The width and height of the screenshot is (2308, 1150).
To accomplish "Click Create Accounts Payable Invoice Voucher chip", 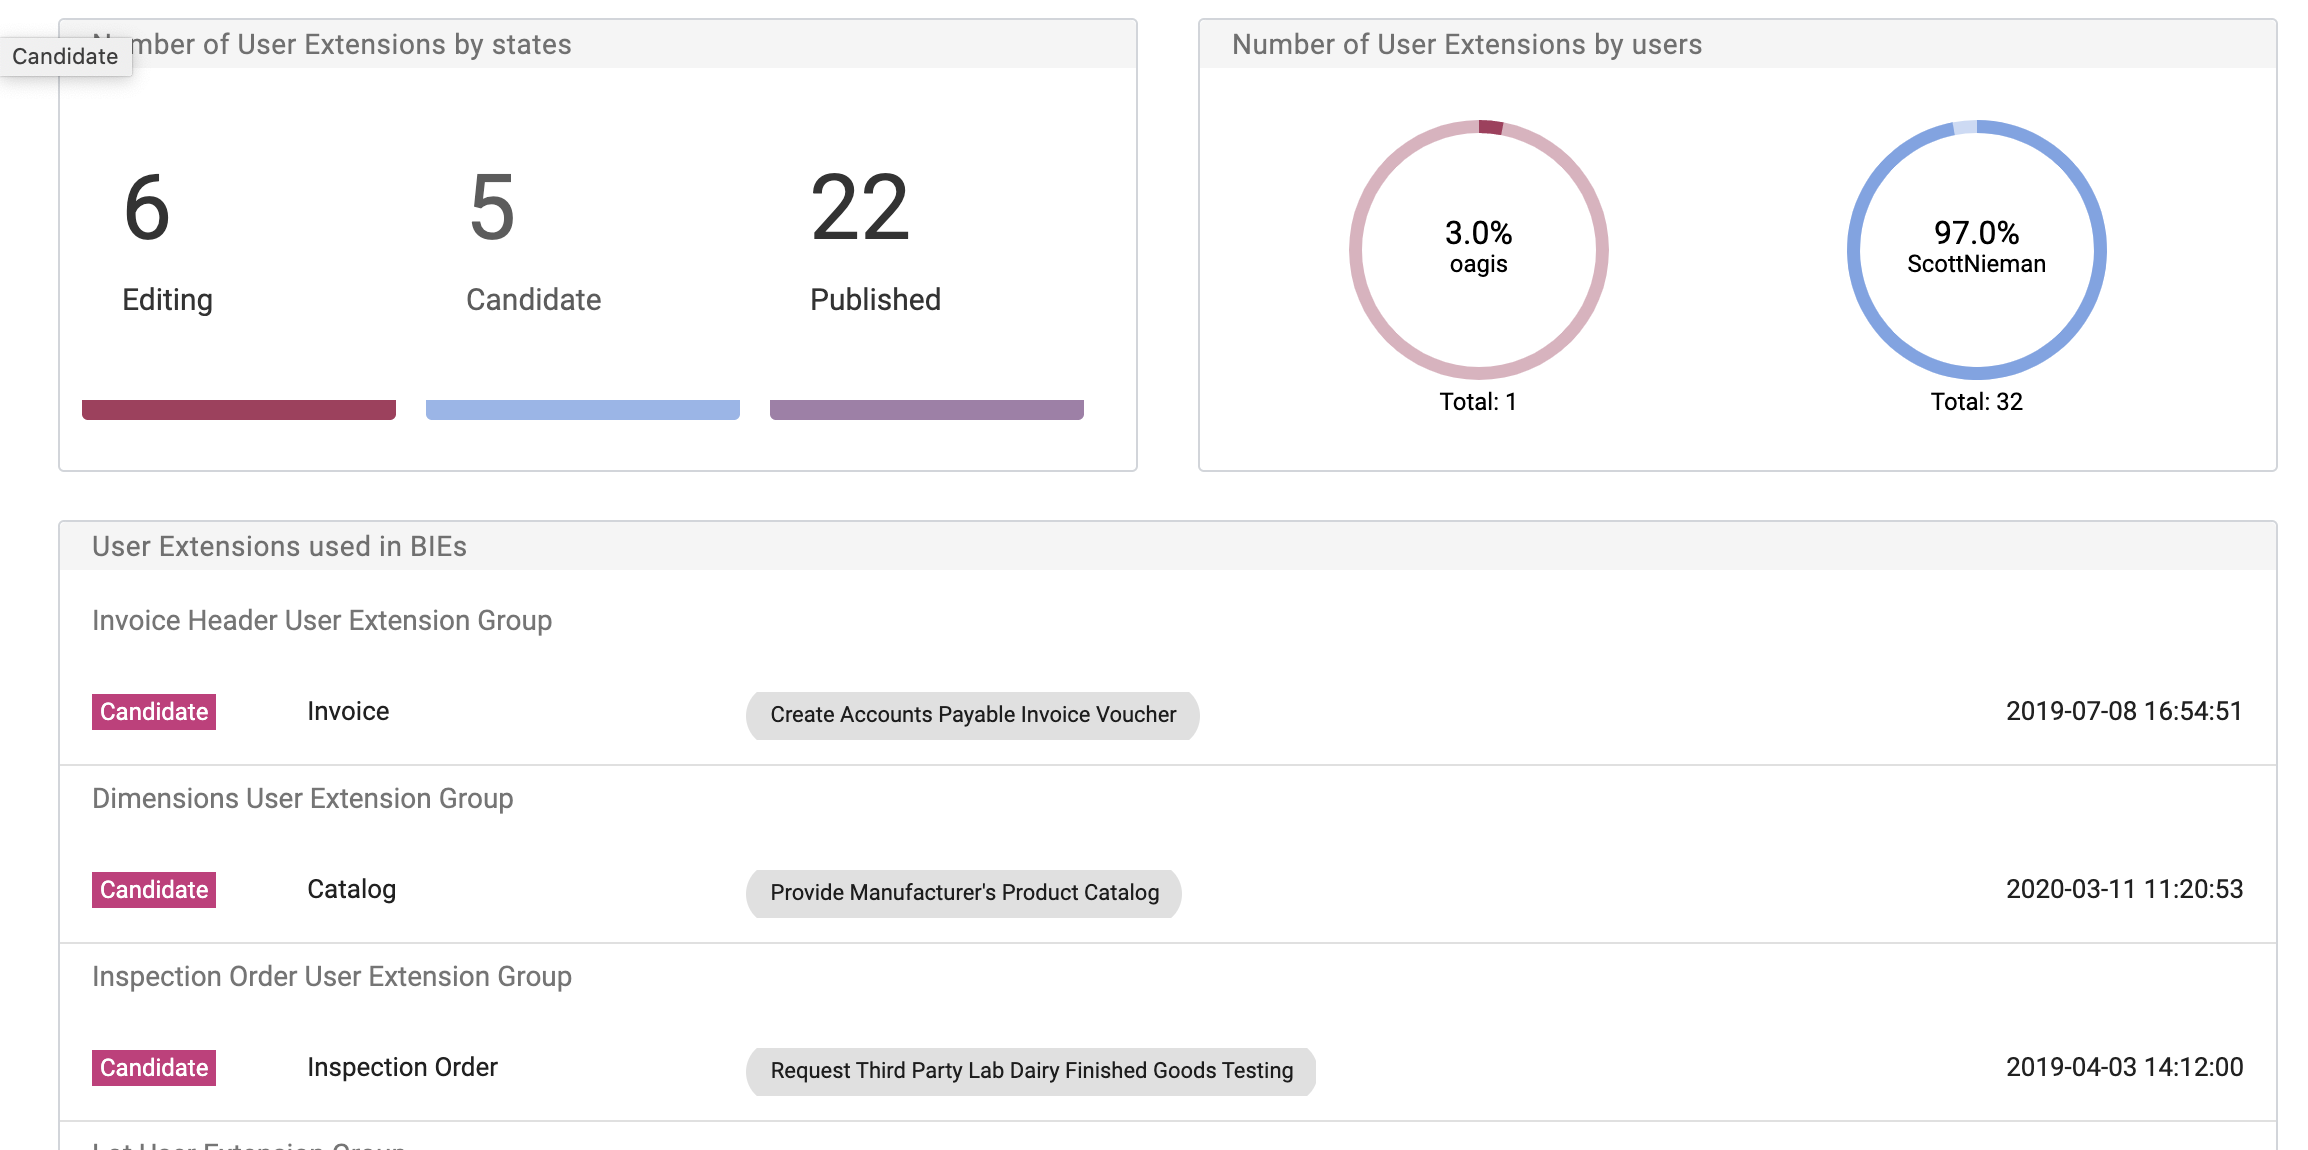I will pyautogui.click(x=973, y=715).
